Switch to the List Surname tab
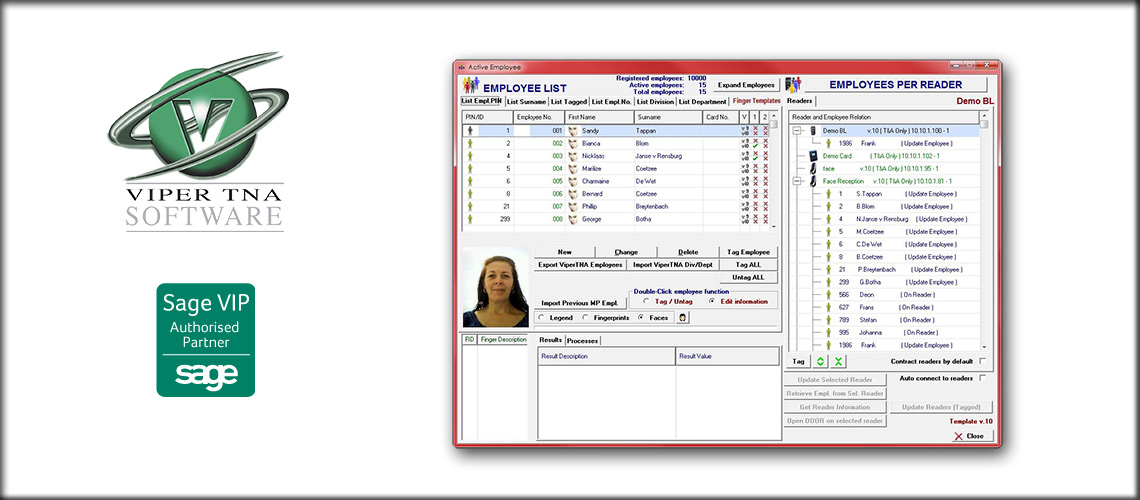1140x500 pixels. point(526,102)
